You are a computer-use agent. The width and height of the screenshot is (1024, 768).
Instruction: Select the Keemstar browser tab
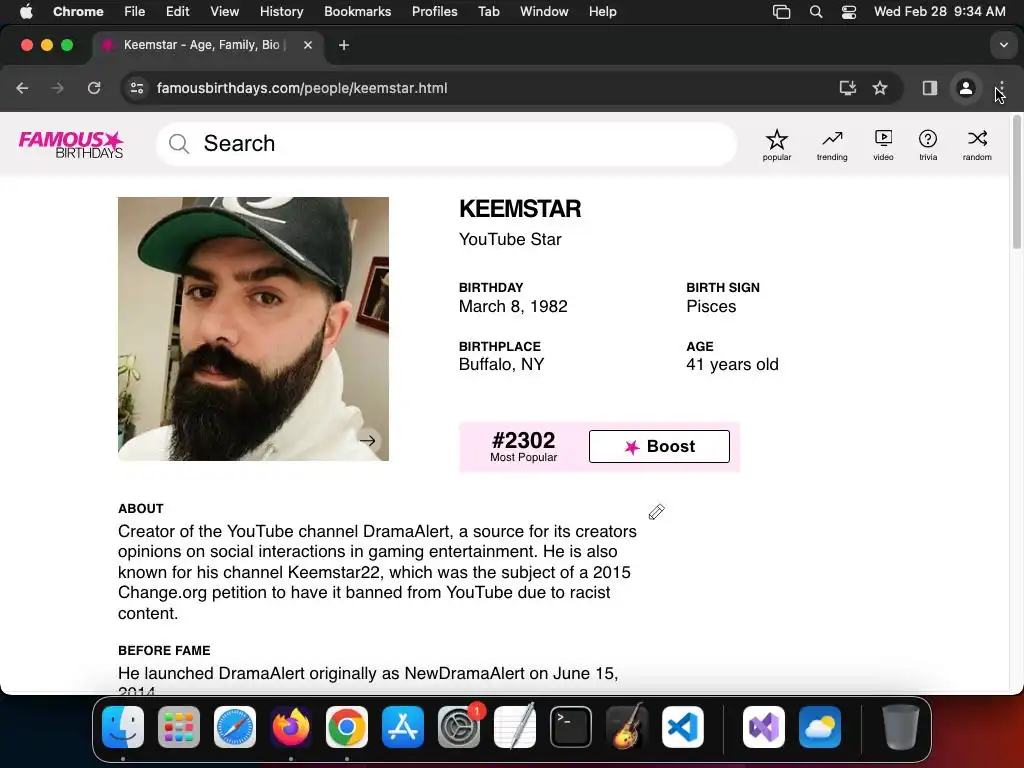pyautogui.click(x=208, y=45)
